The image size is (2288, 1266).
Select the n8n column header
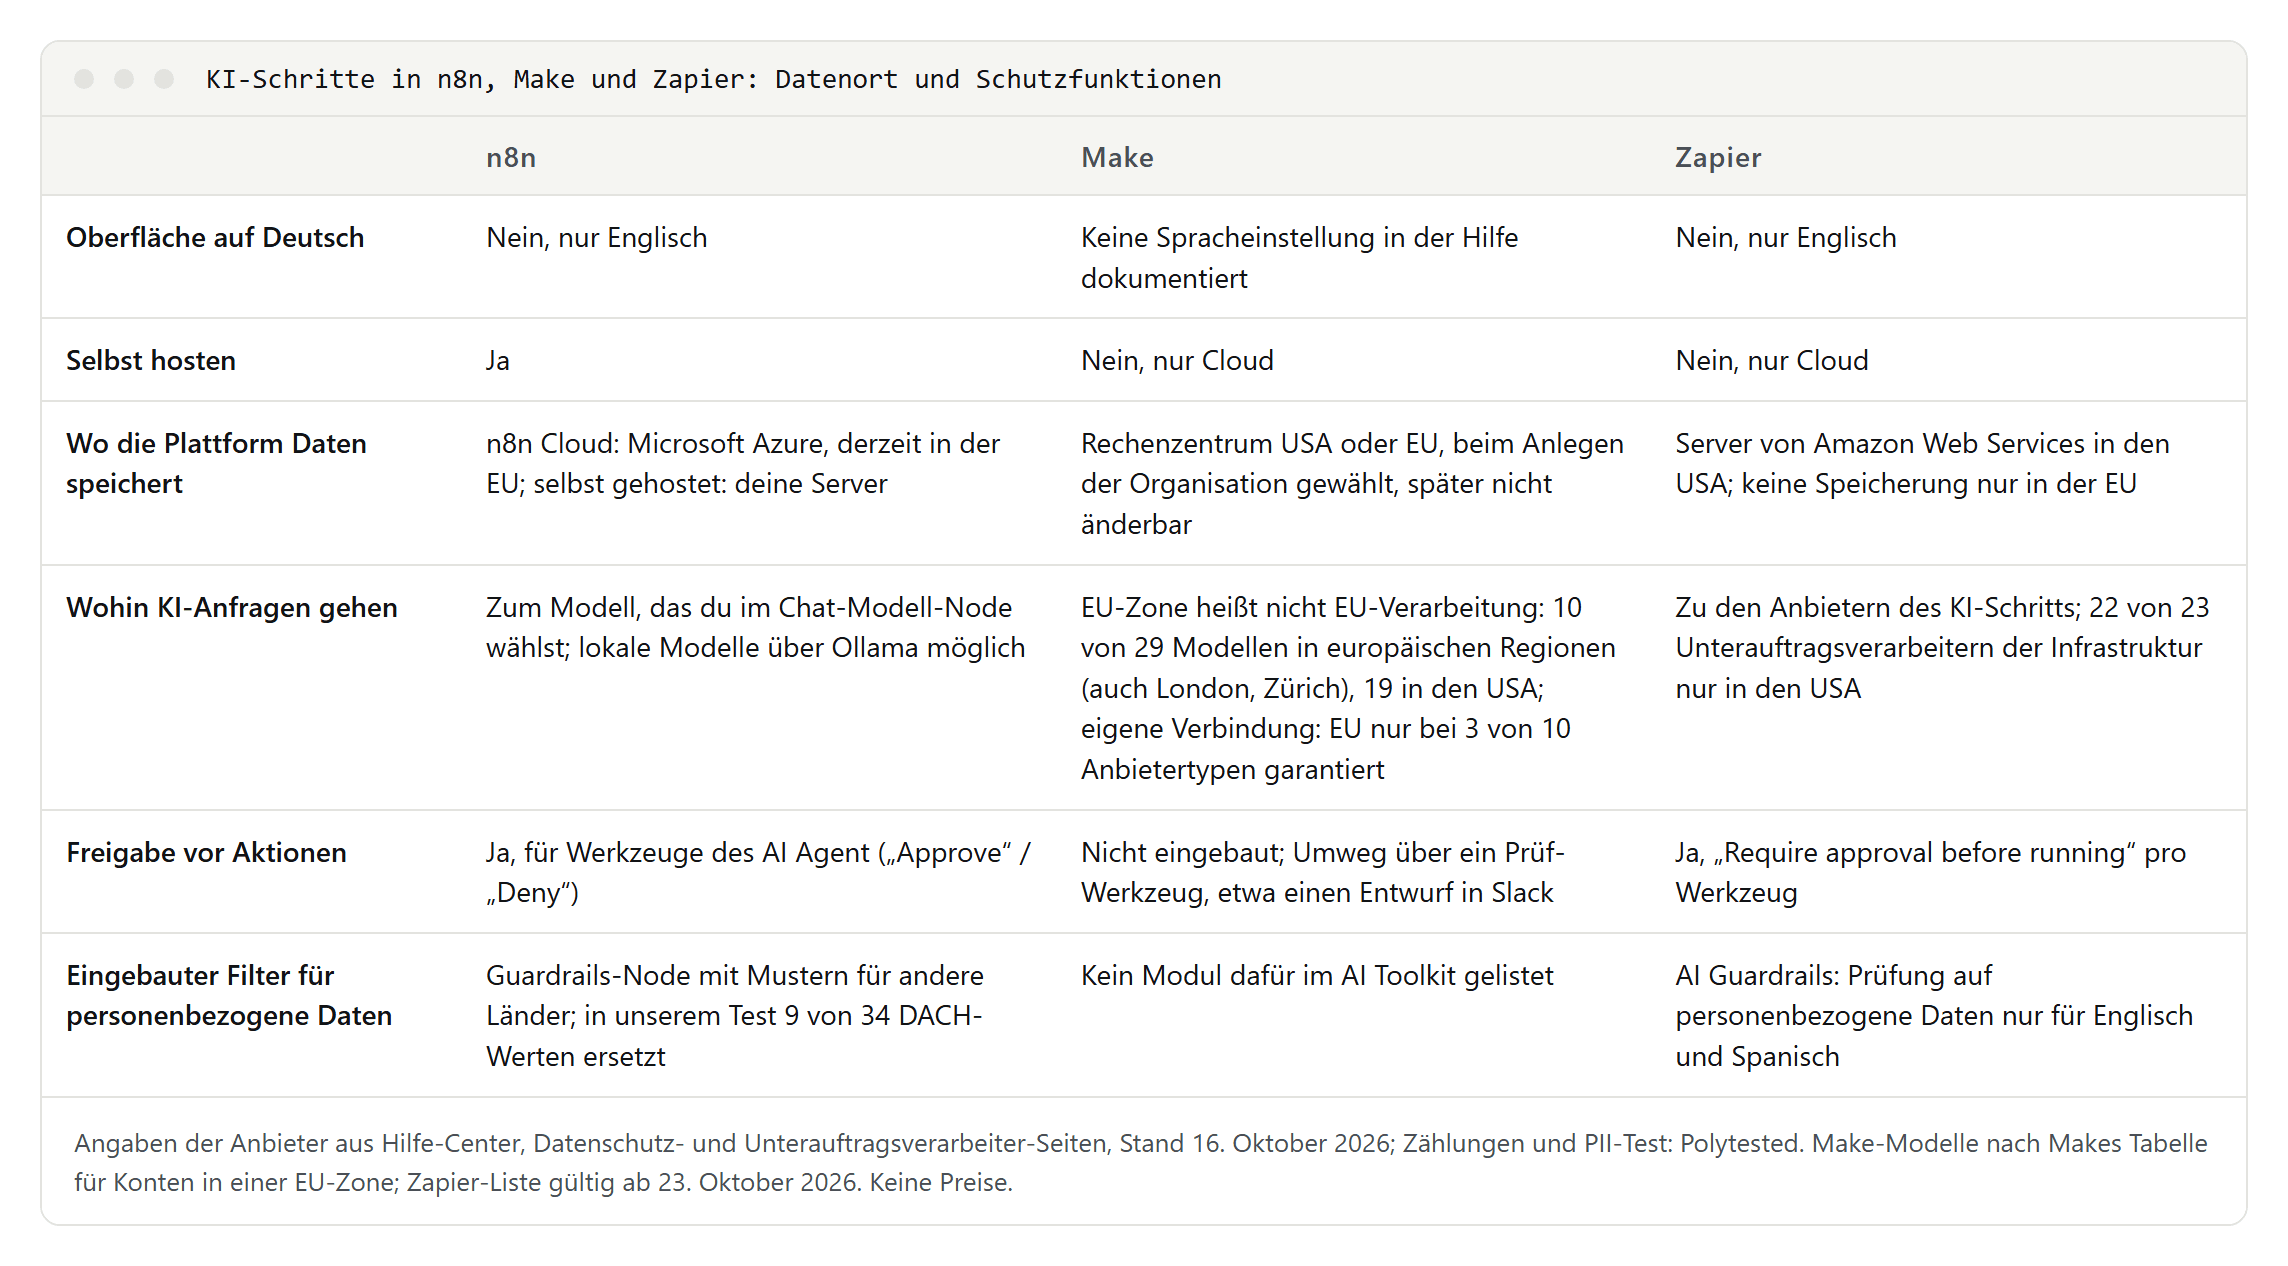511,157
